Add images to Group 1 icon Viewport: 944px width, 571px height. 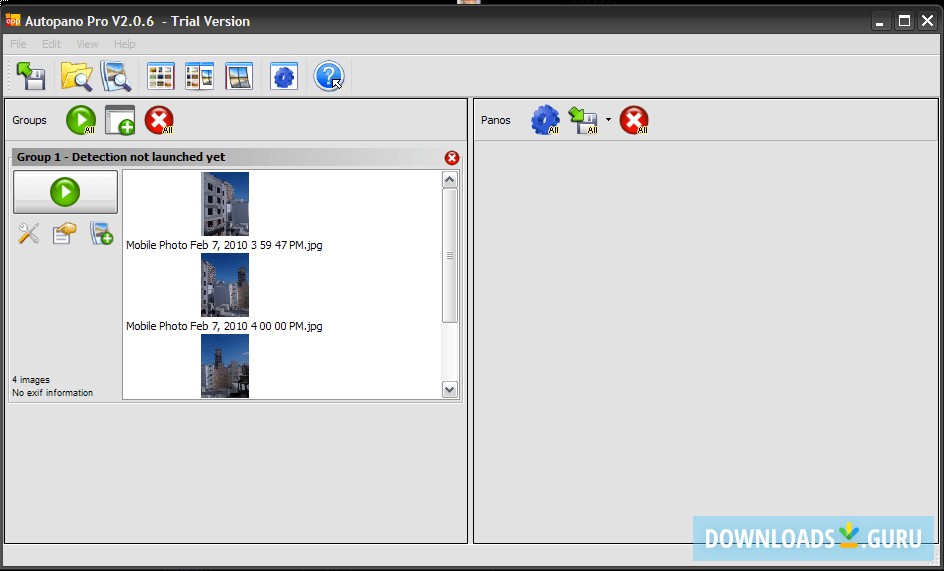point(101,233)
